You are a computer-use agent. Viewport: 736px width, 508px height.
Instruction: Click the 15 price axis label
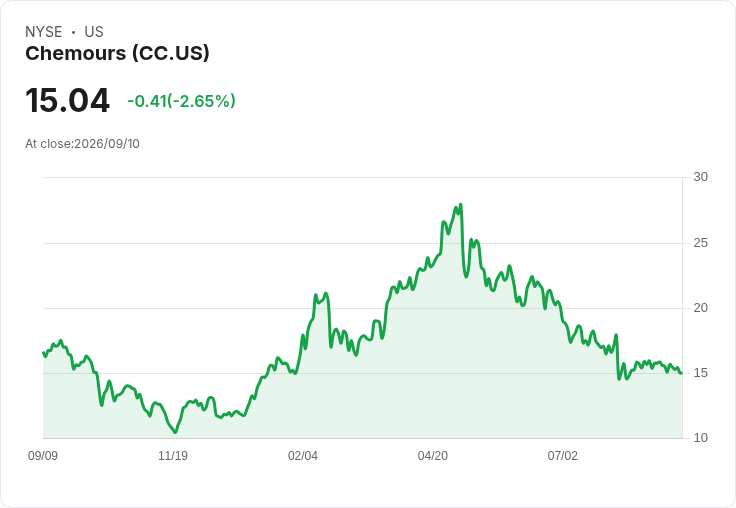pyautogui.click(x=700, y=373)
